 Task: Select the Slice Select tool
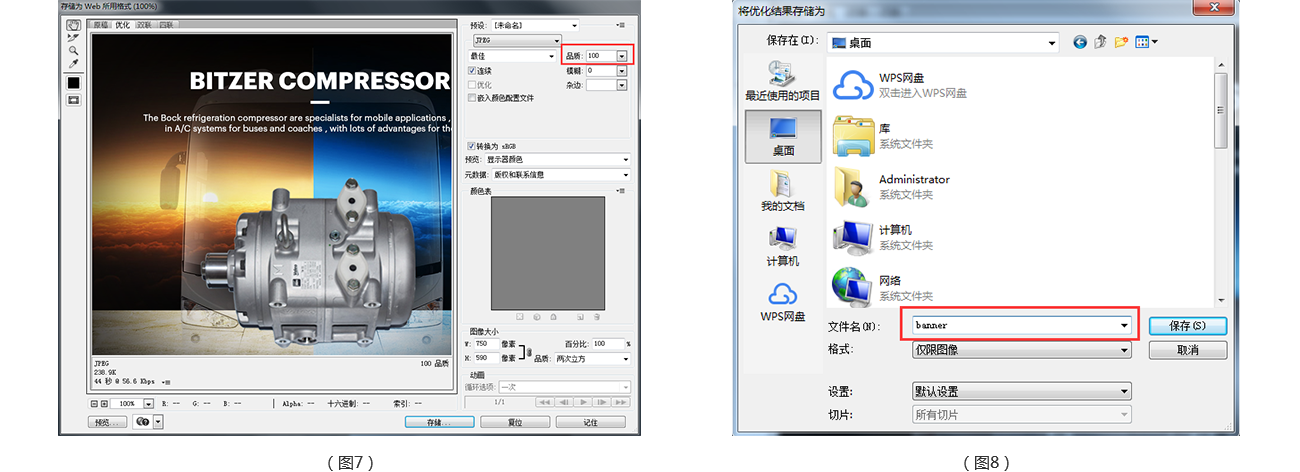73,37
